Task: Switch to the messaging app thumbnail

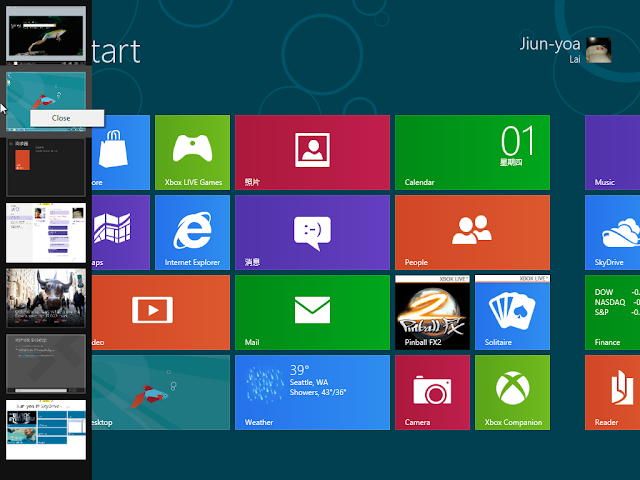Action: click(46, 233)
